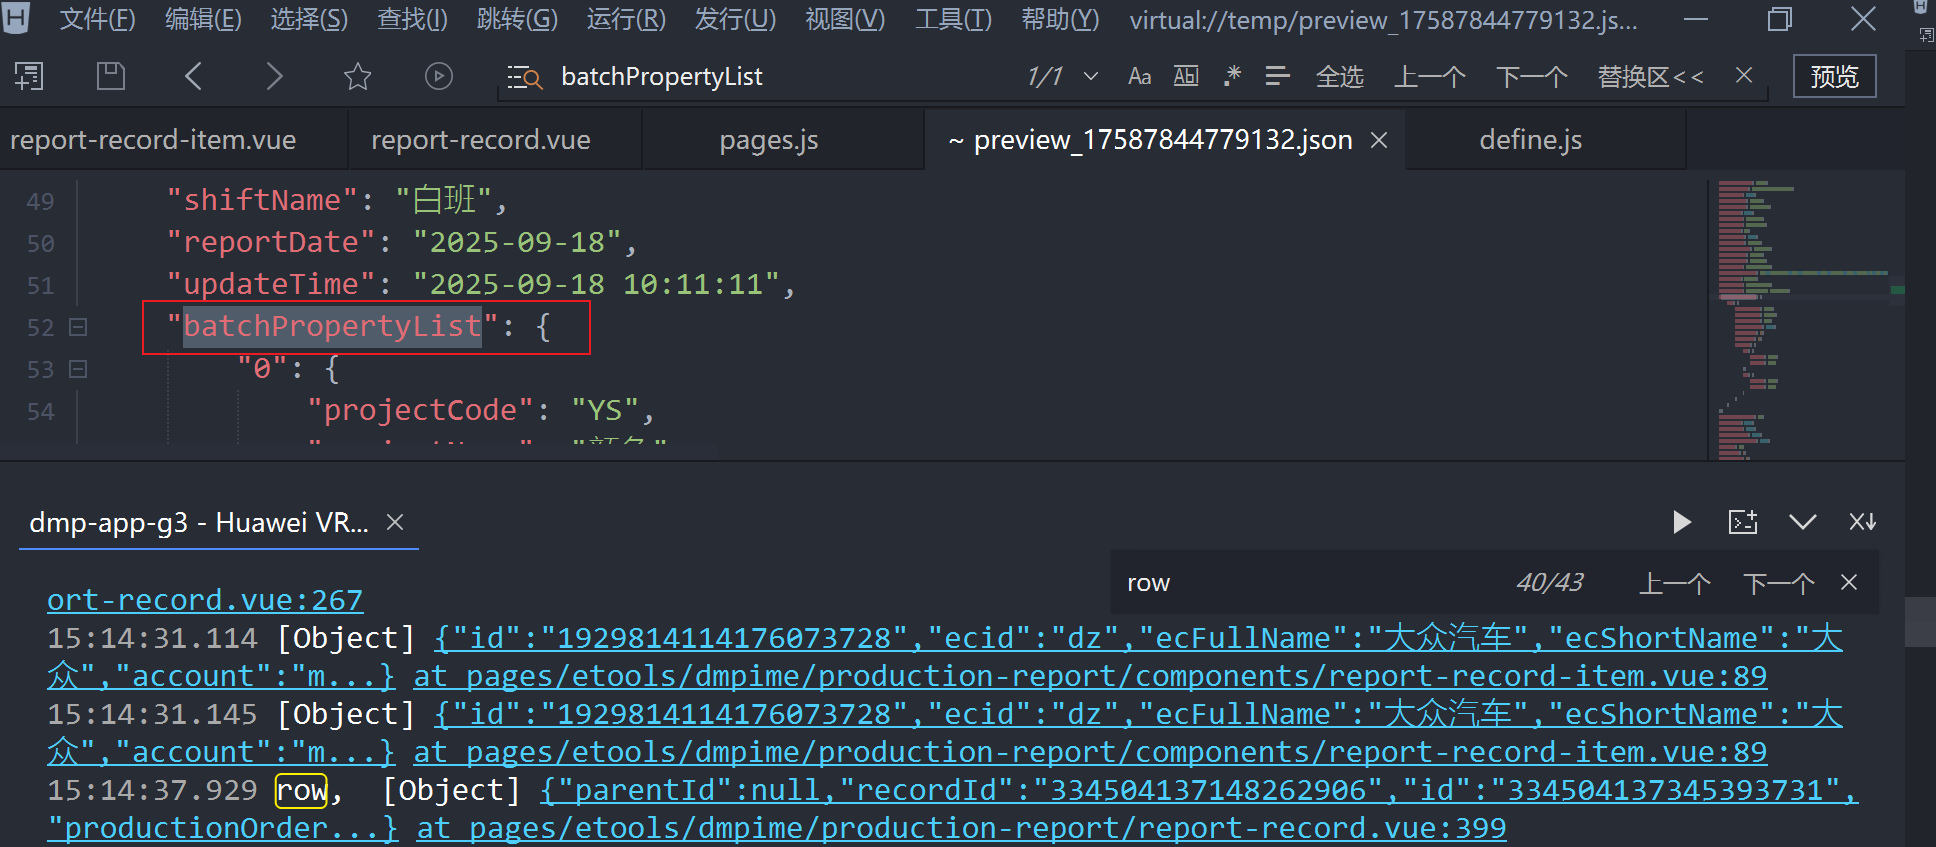Click the save file icon
The image size is (1936, 847).
coord(110,76)
